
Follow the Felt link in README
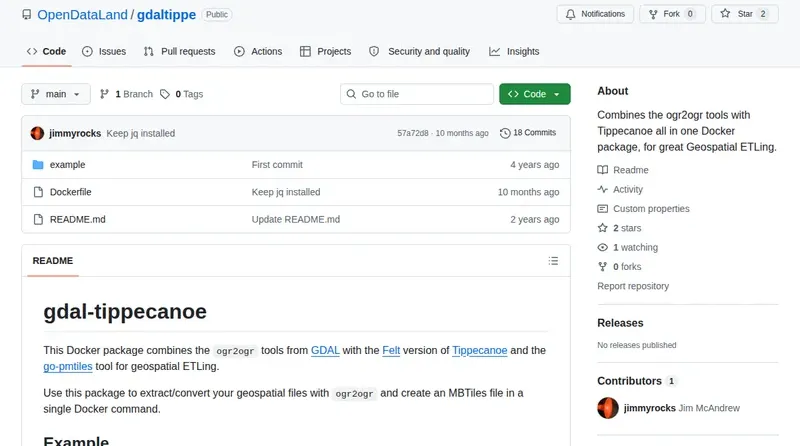(391, 351)
